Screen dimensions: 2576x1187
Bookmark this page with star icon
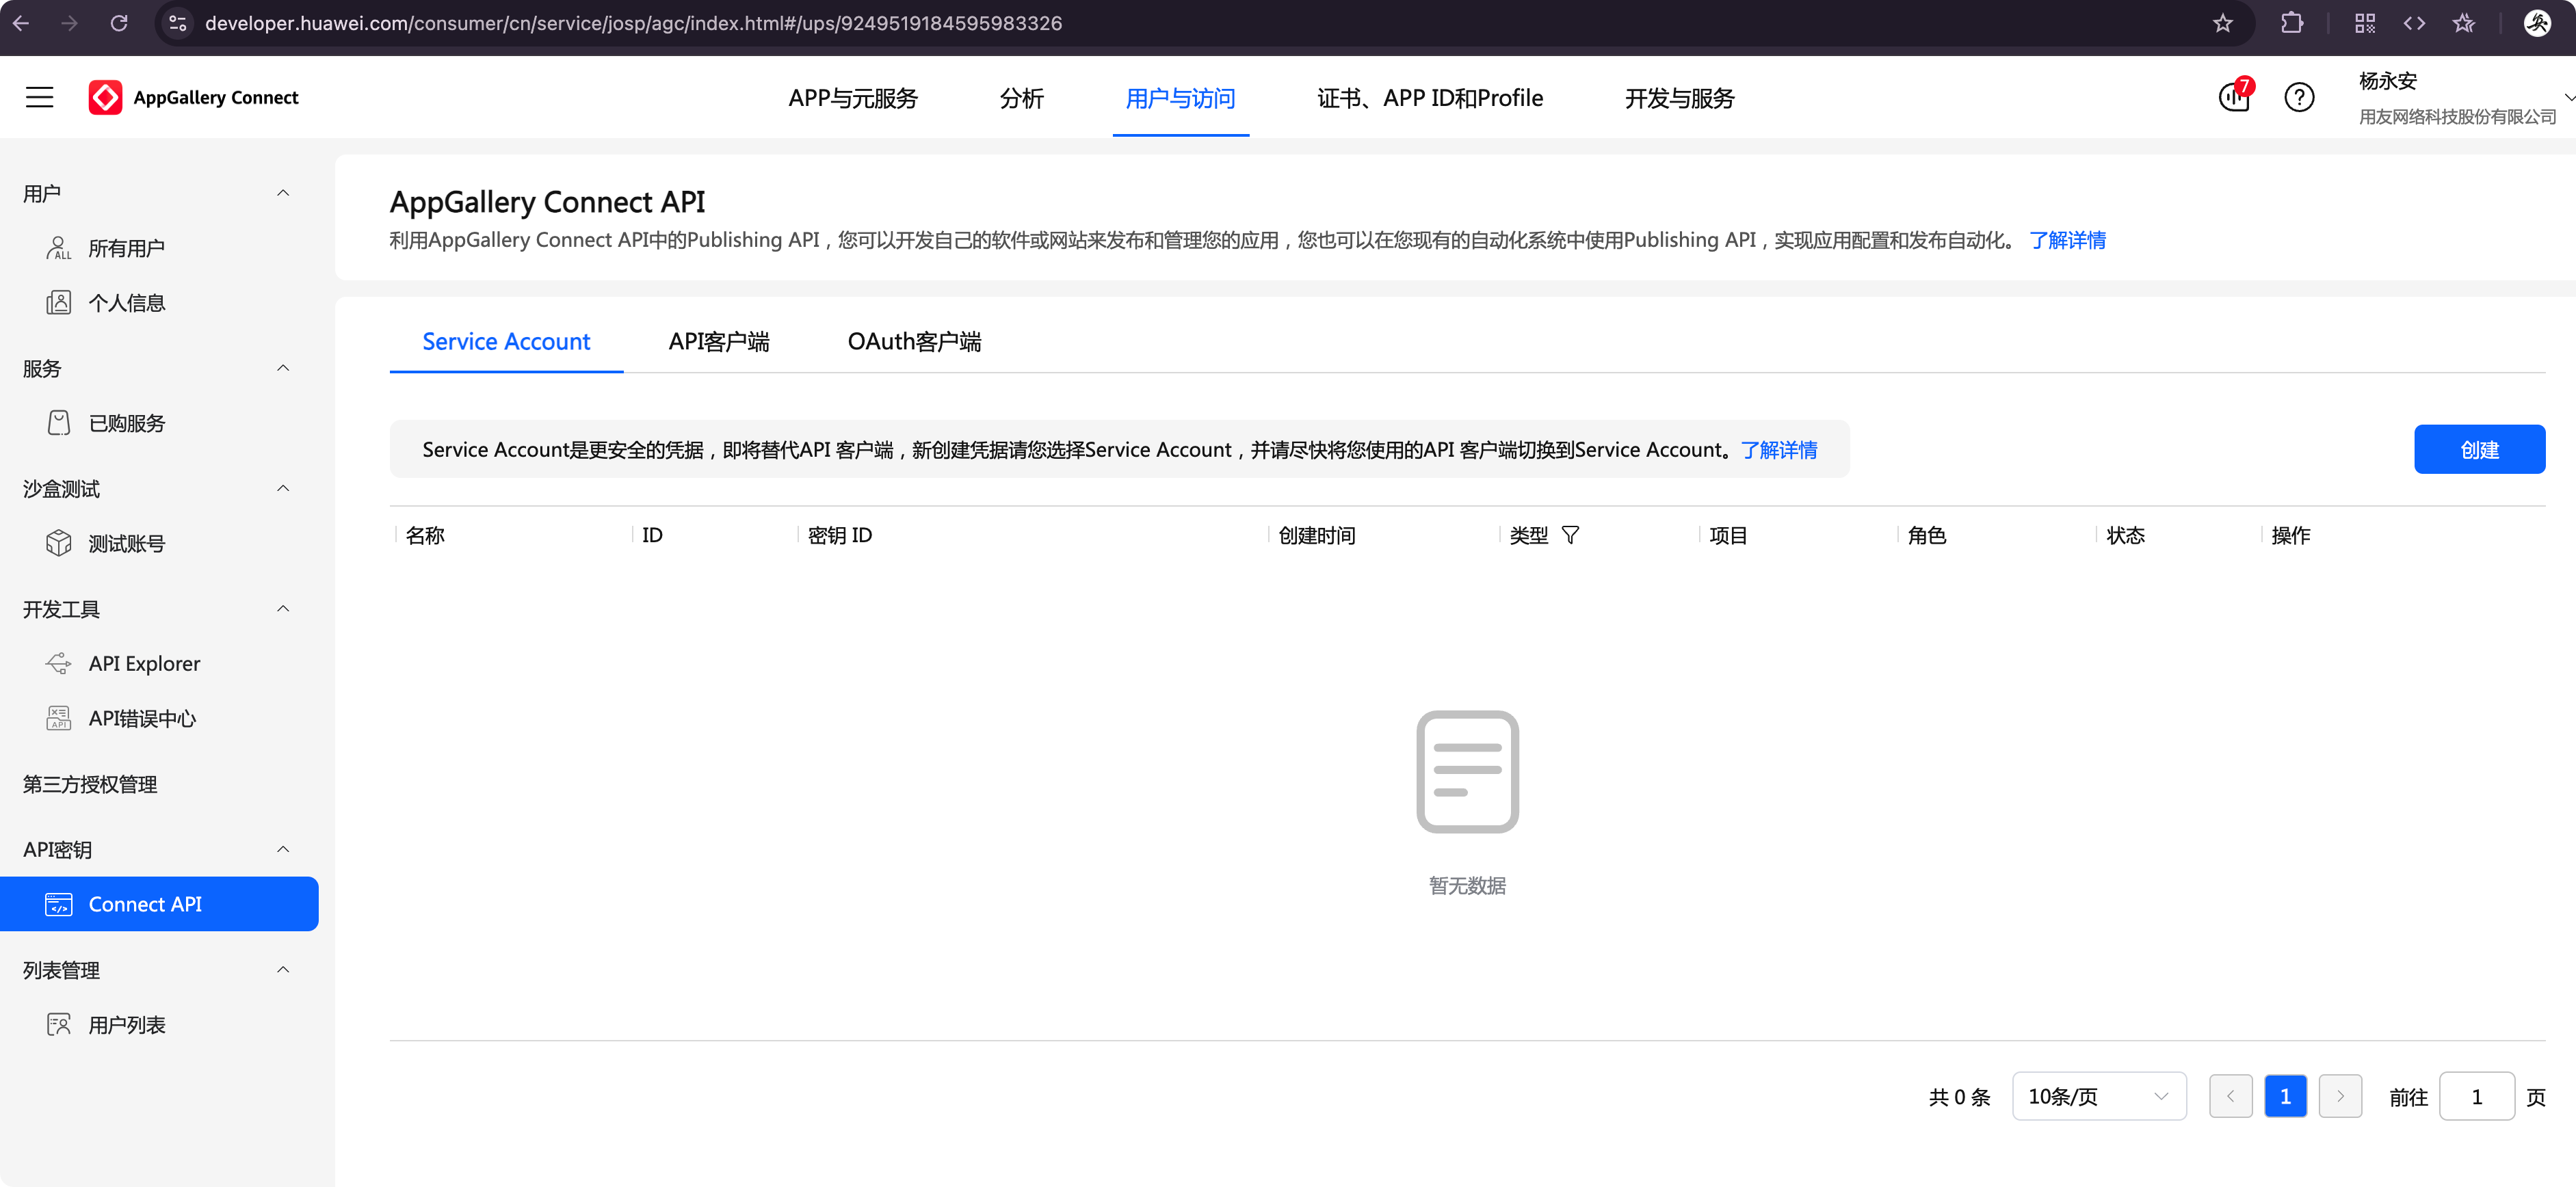coord(2222,23)
